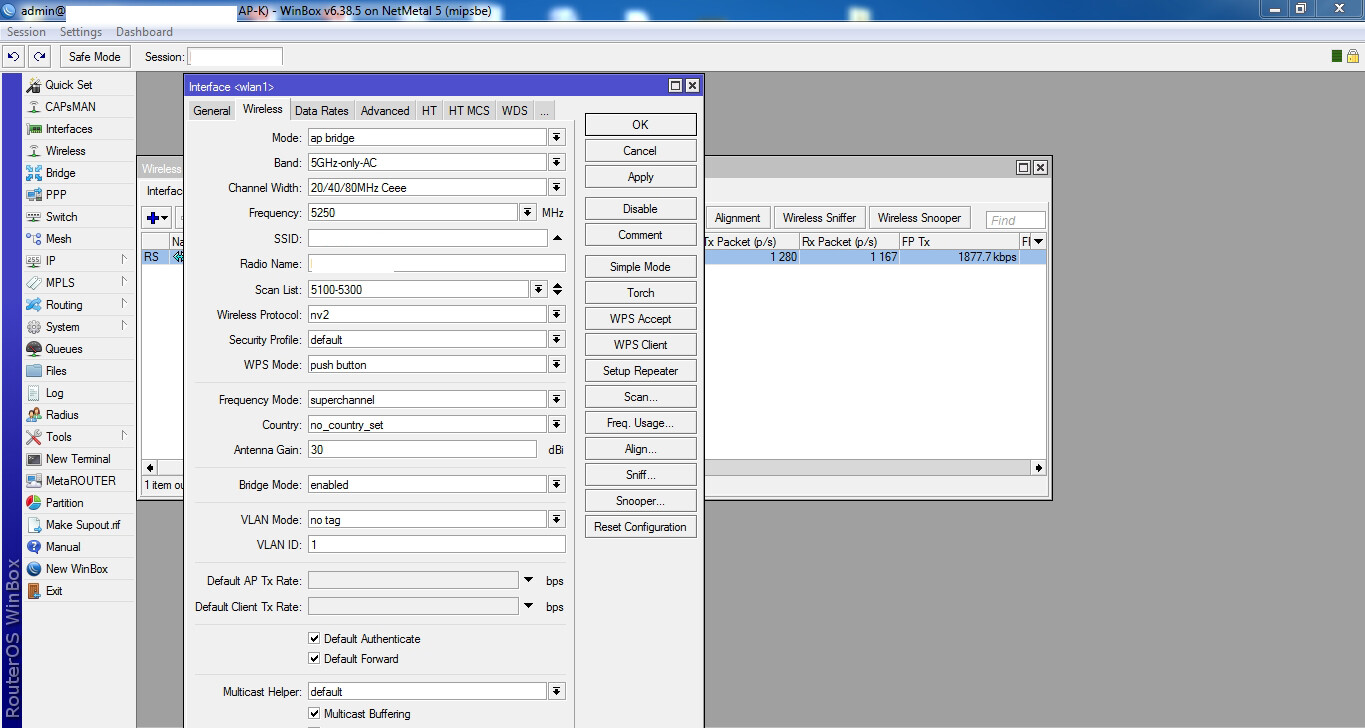Disable Default Forward

[314, 659]
